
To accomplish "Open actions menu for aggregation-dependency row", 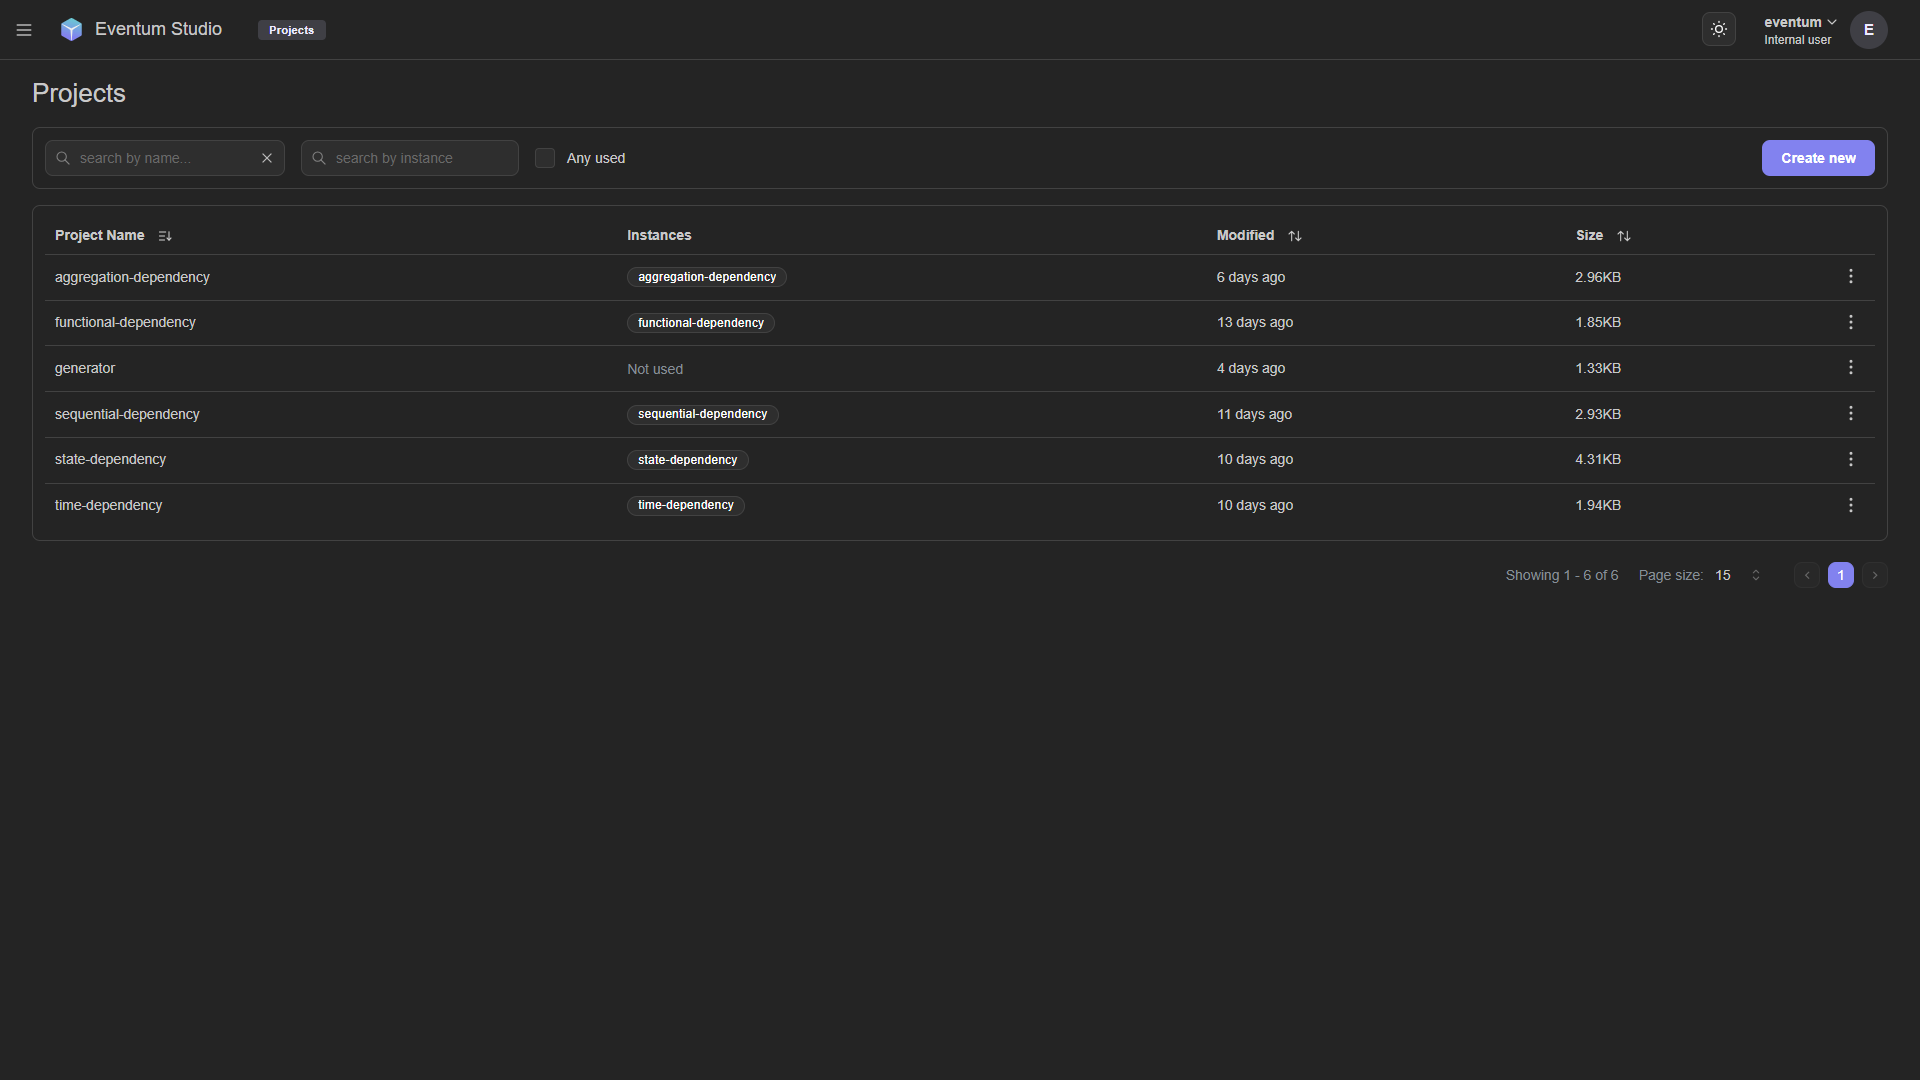I will [x=1850, y=277].
